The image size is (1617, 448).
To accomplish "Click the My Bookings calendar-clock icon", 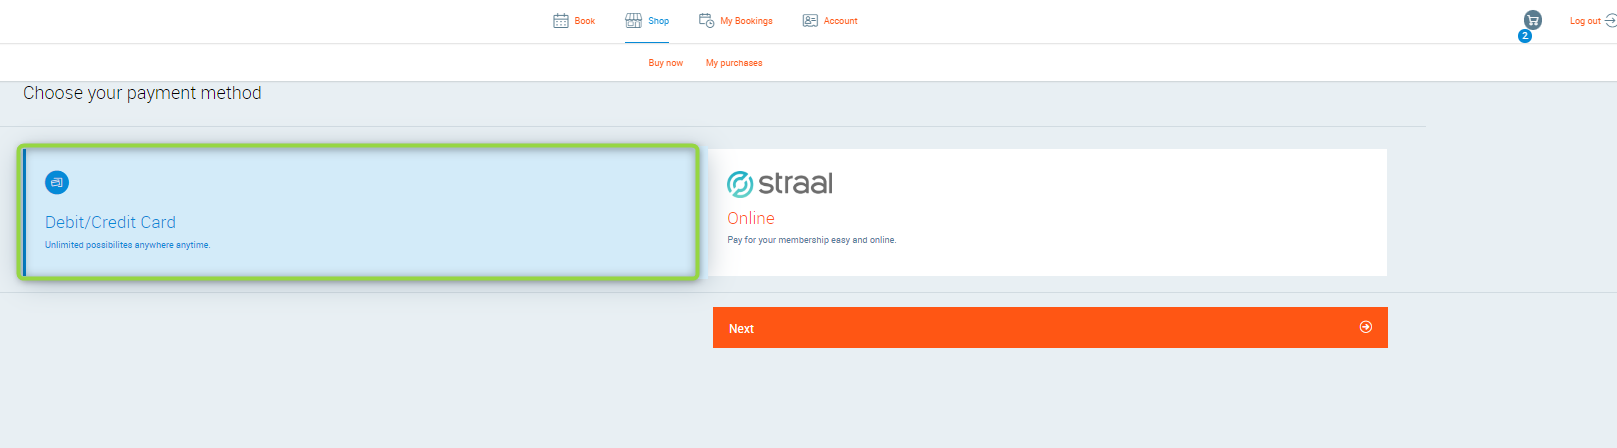I will point(706,21).
